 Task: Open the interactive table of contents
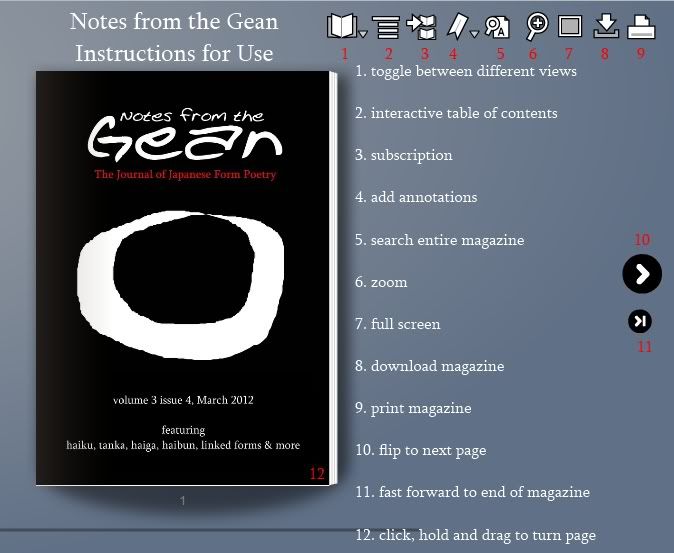[x=385, y=27]
